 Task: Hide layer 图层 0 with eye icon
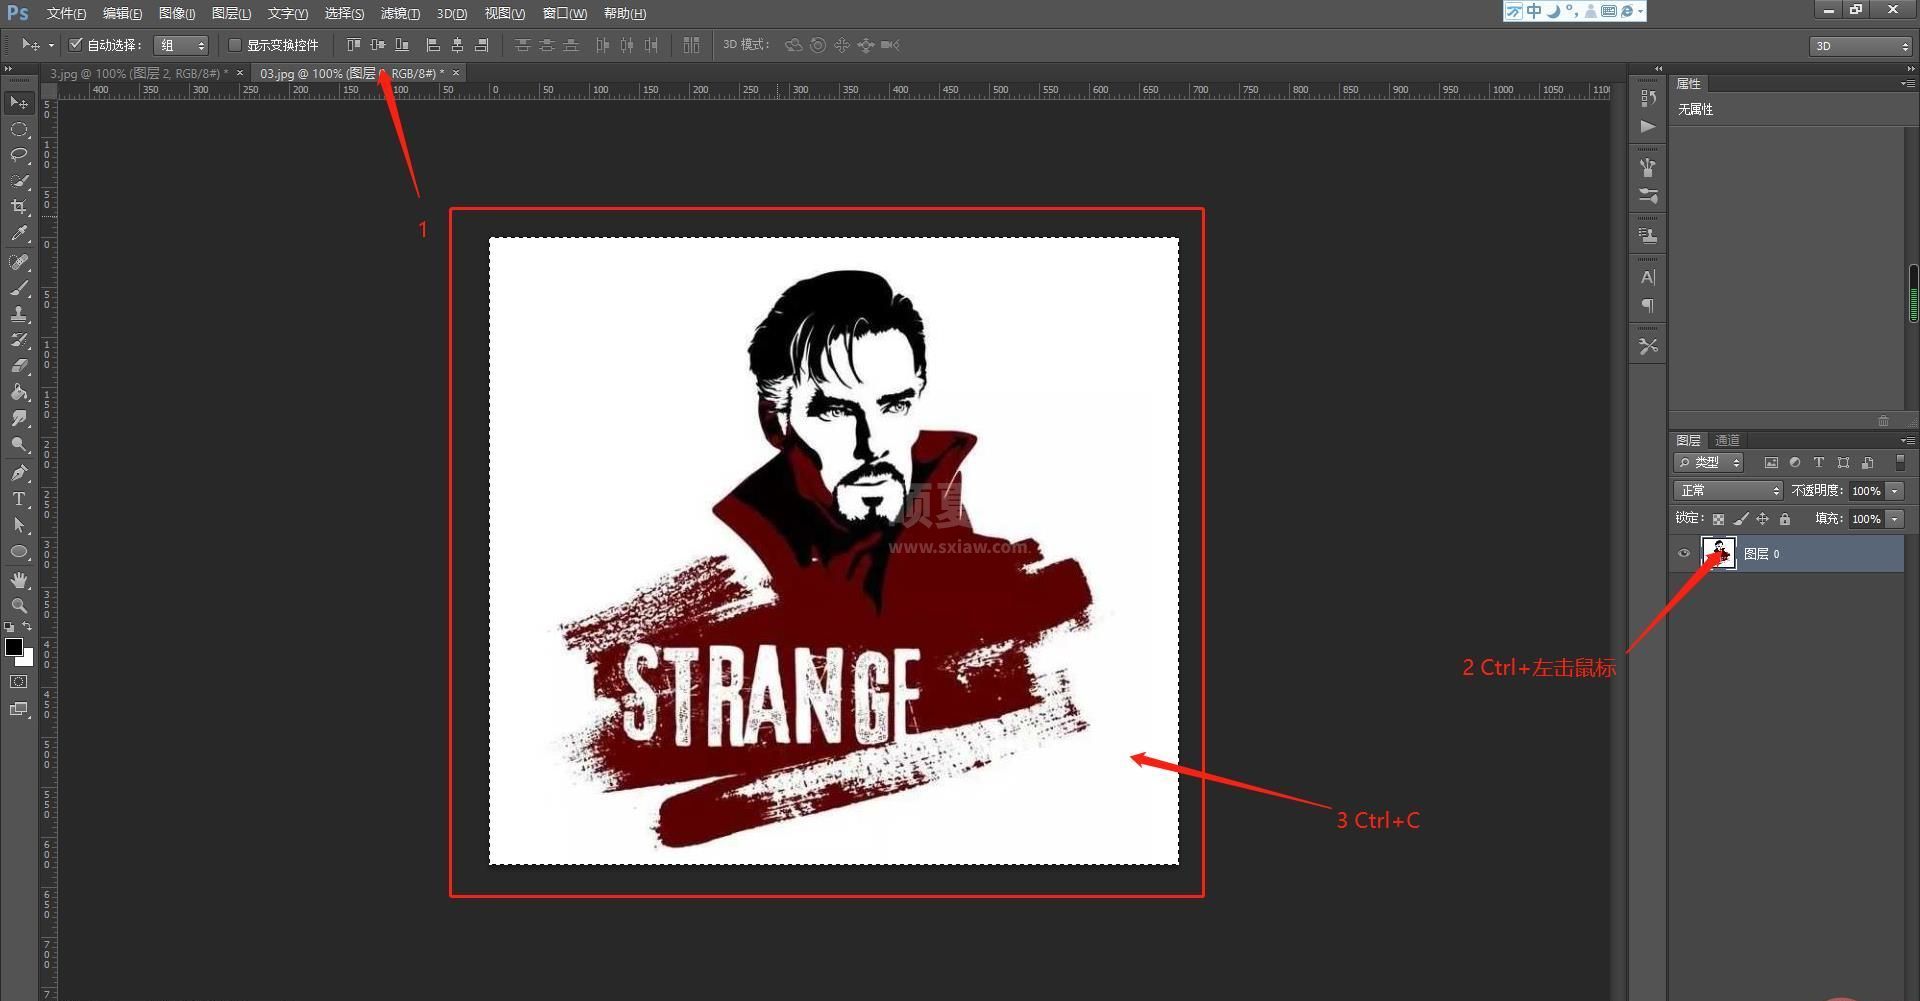[x=1684, y=553]
